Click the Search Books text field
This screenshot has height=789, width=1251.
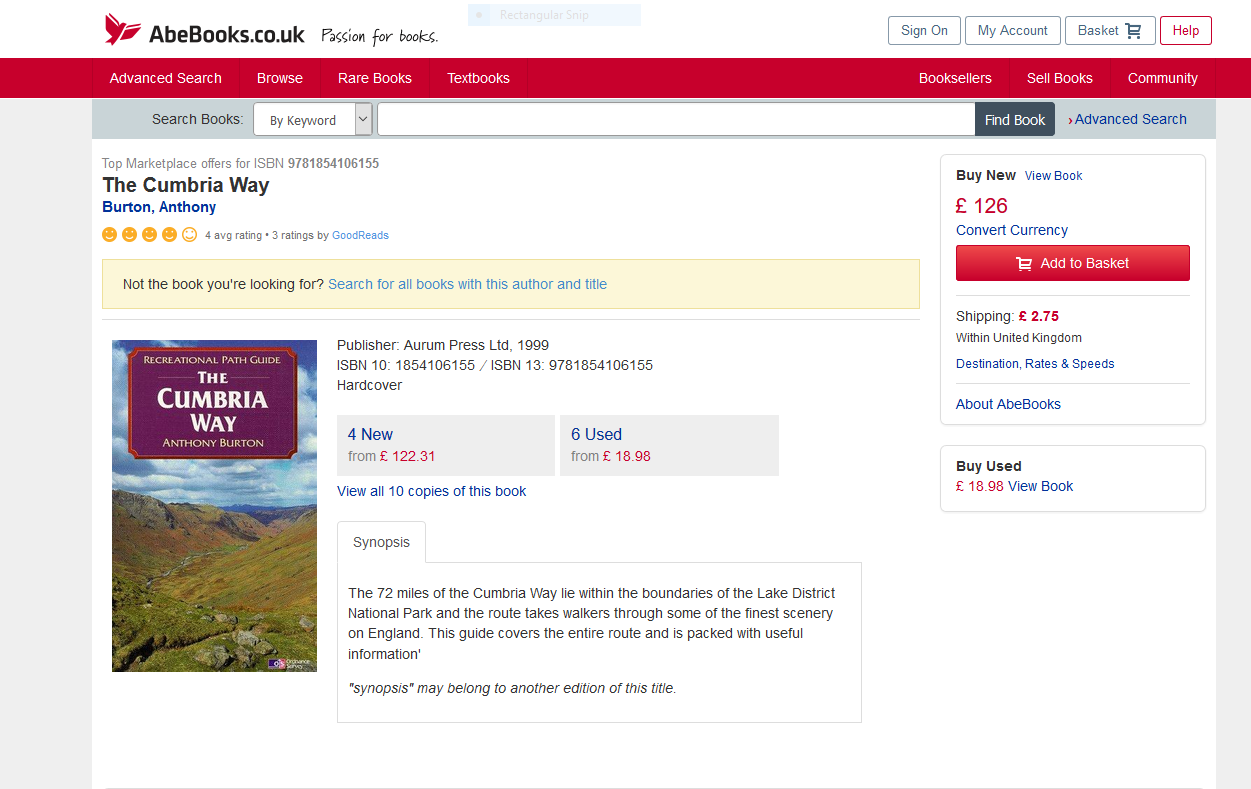coord(675,120)
